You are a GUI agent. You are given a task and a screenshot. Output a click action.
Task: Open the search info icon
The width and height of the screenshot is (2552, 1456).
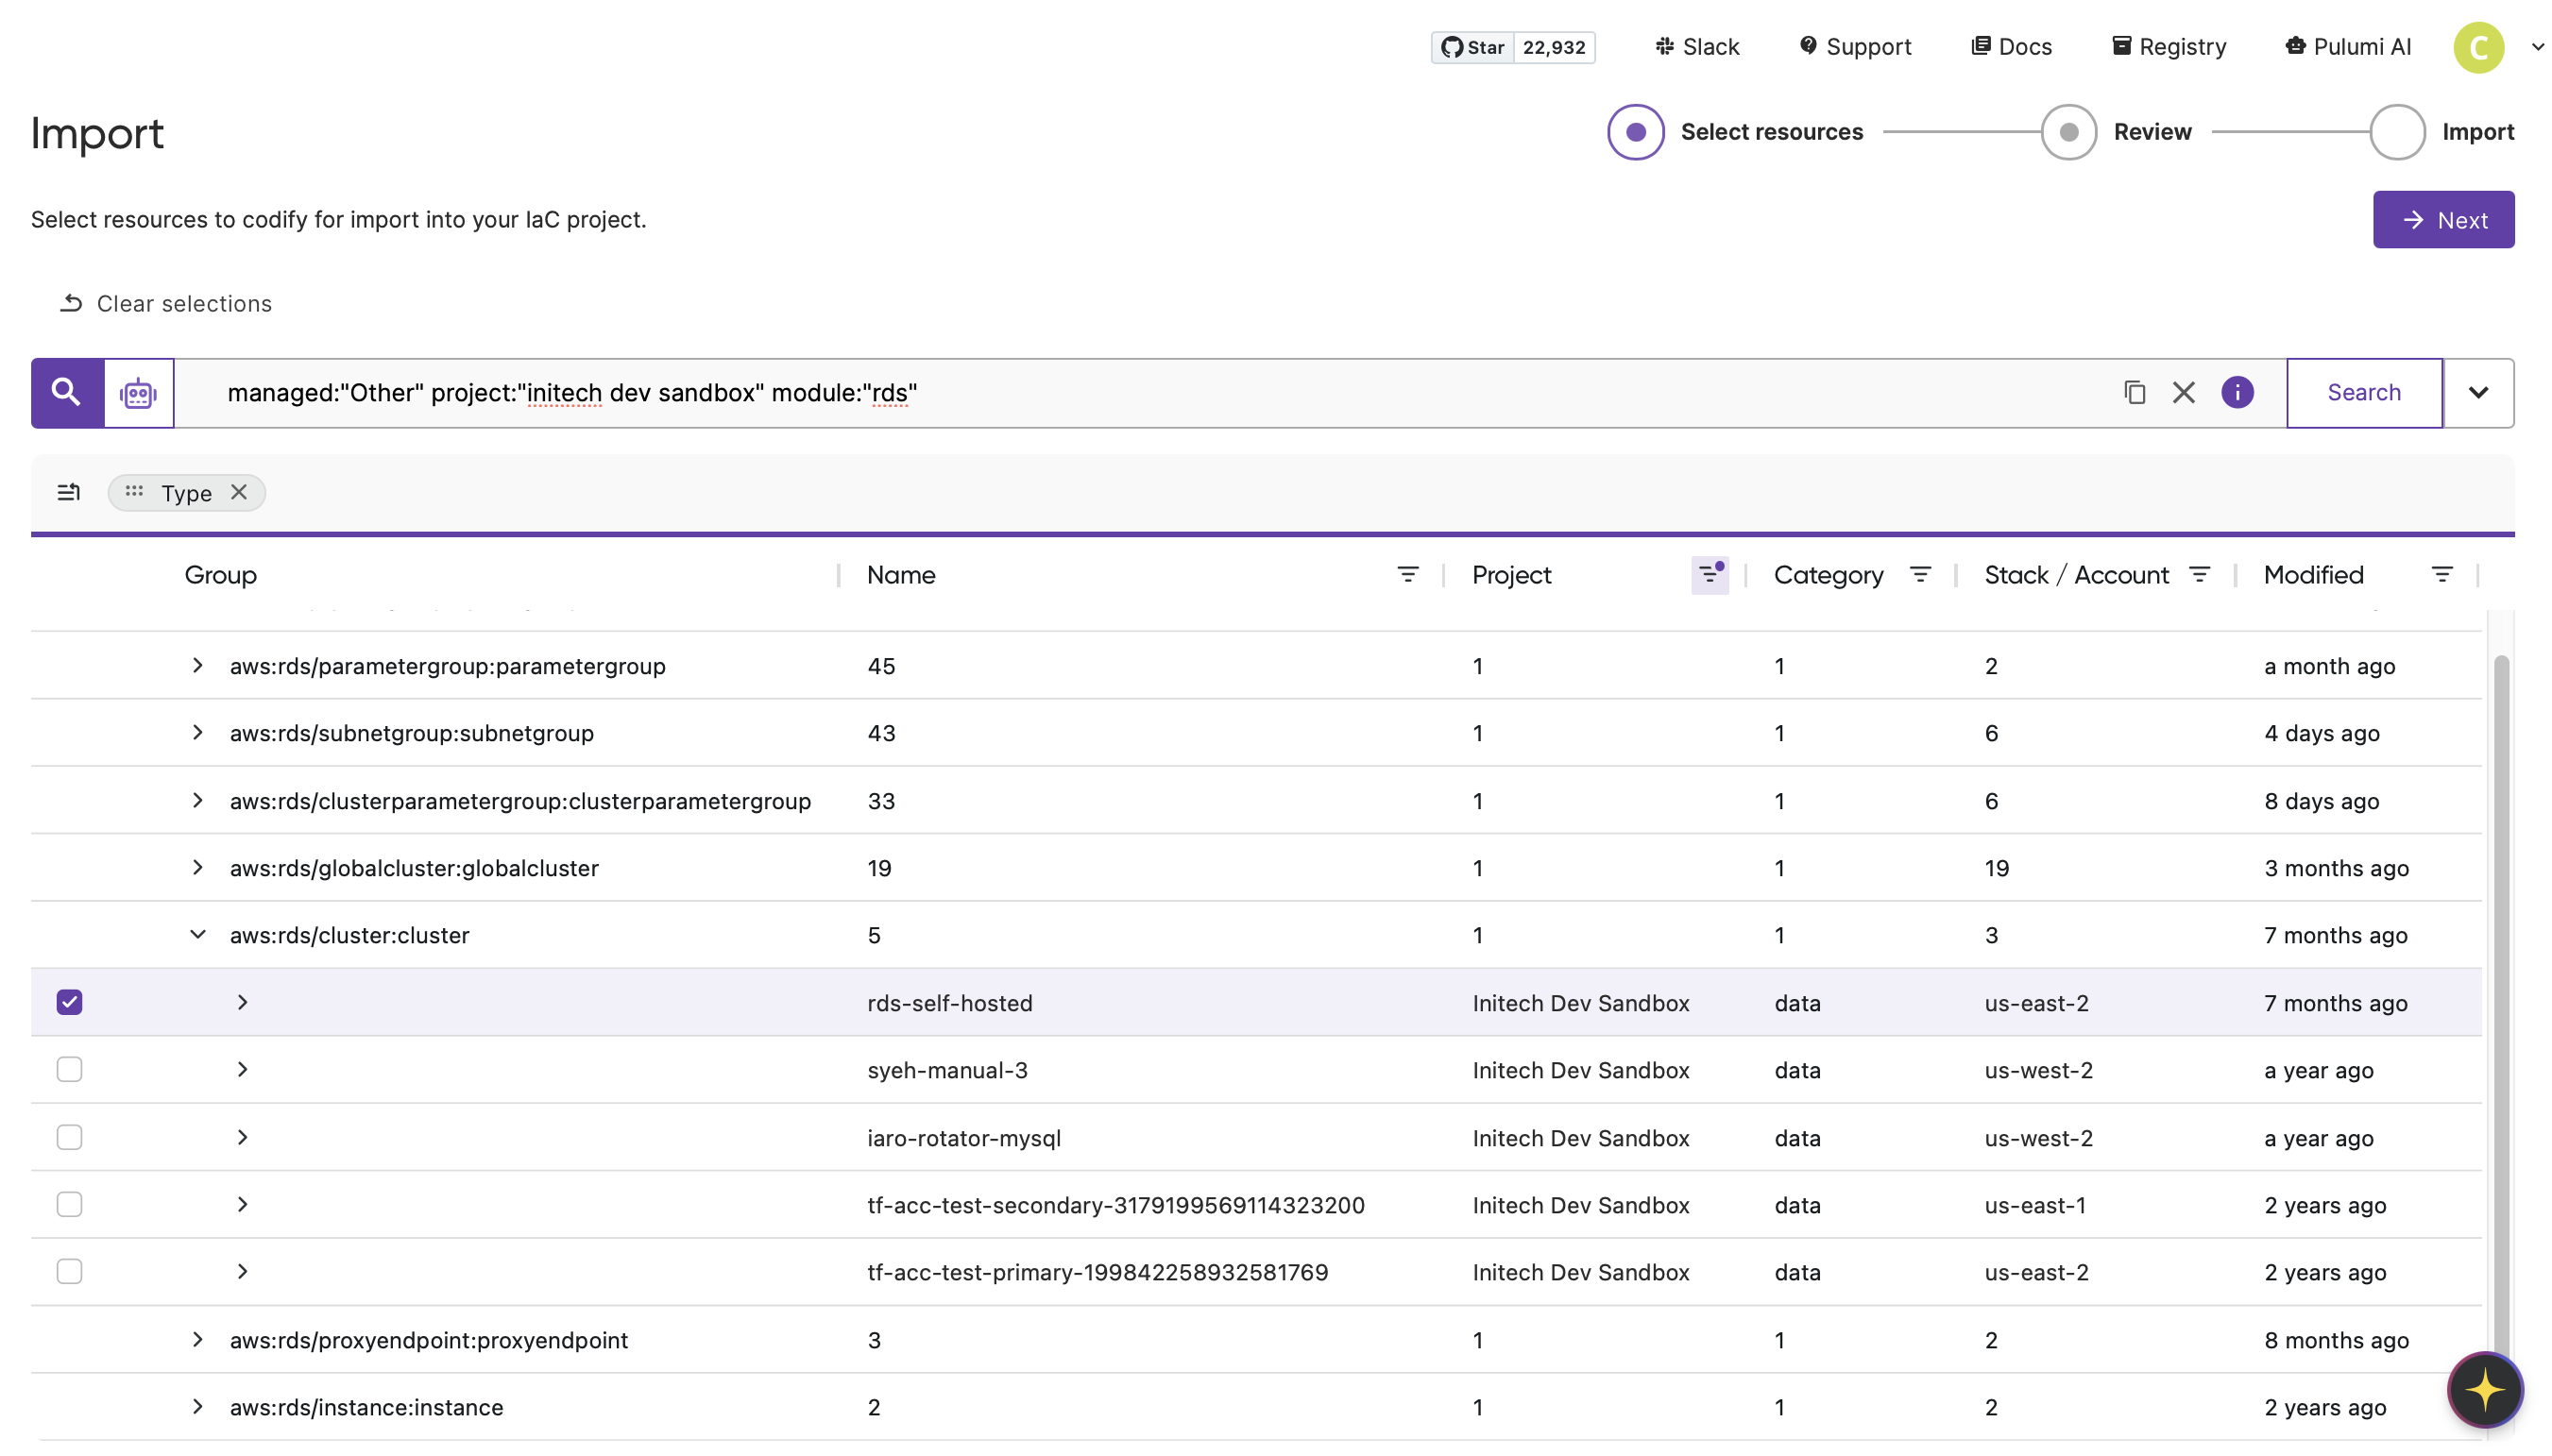pyautogui.click(x=2237, y=392)
